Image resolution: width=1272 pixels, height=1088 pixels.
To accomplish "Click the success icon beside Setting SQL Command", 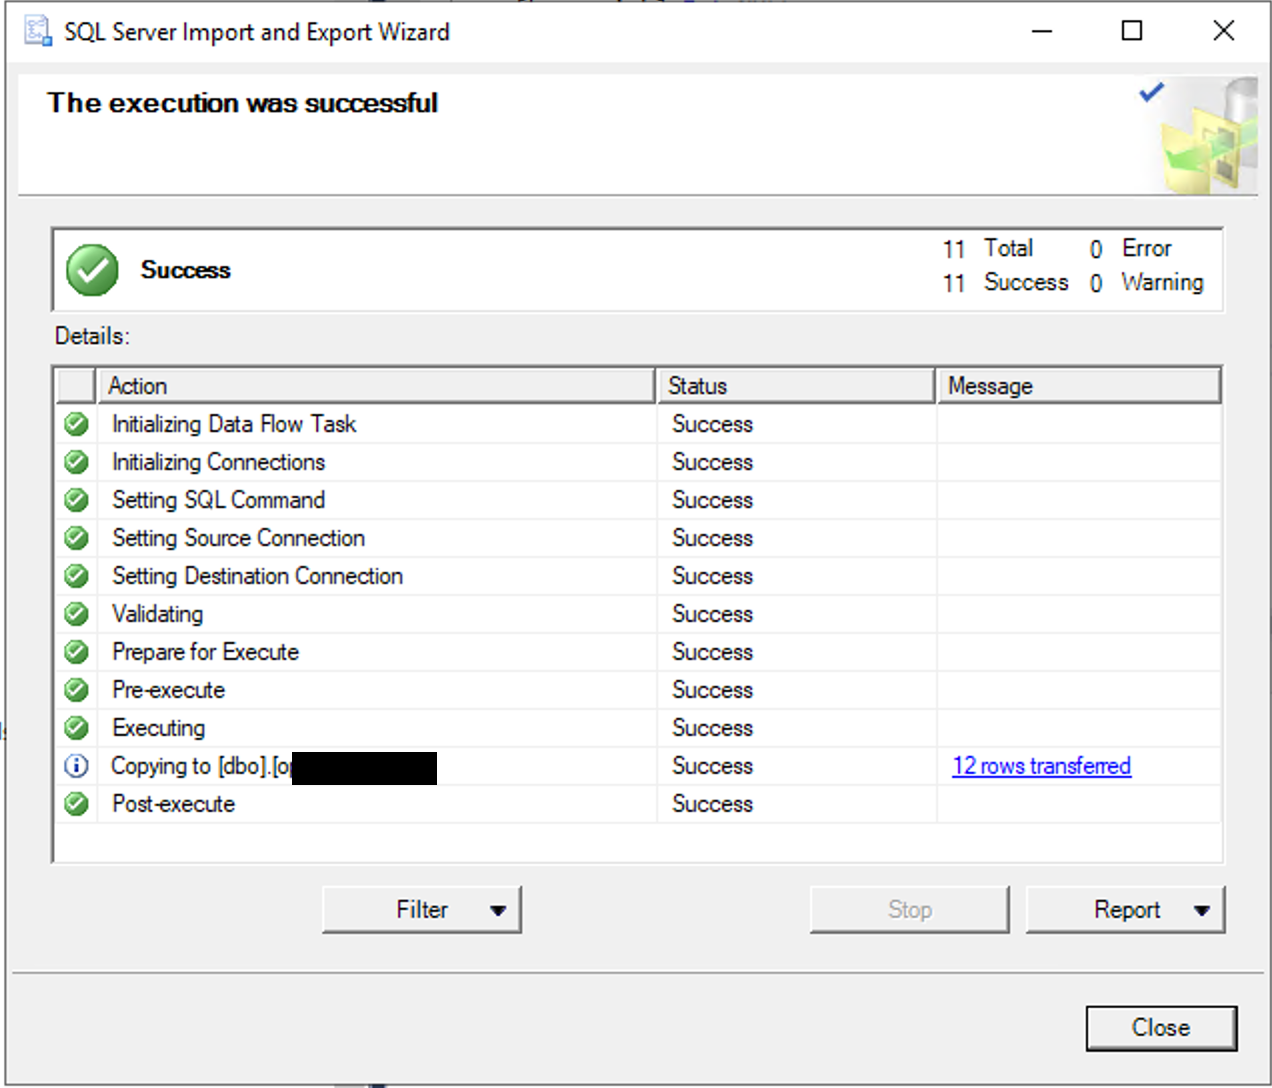I will [76, 499].
